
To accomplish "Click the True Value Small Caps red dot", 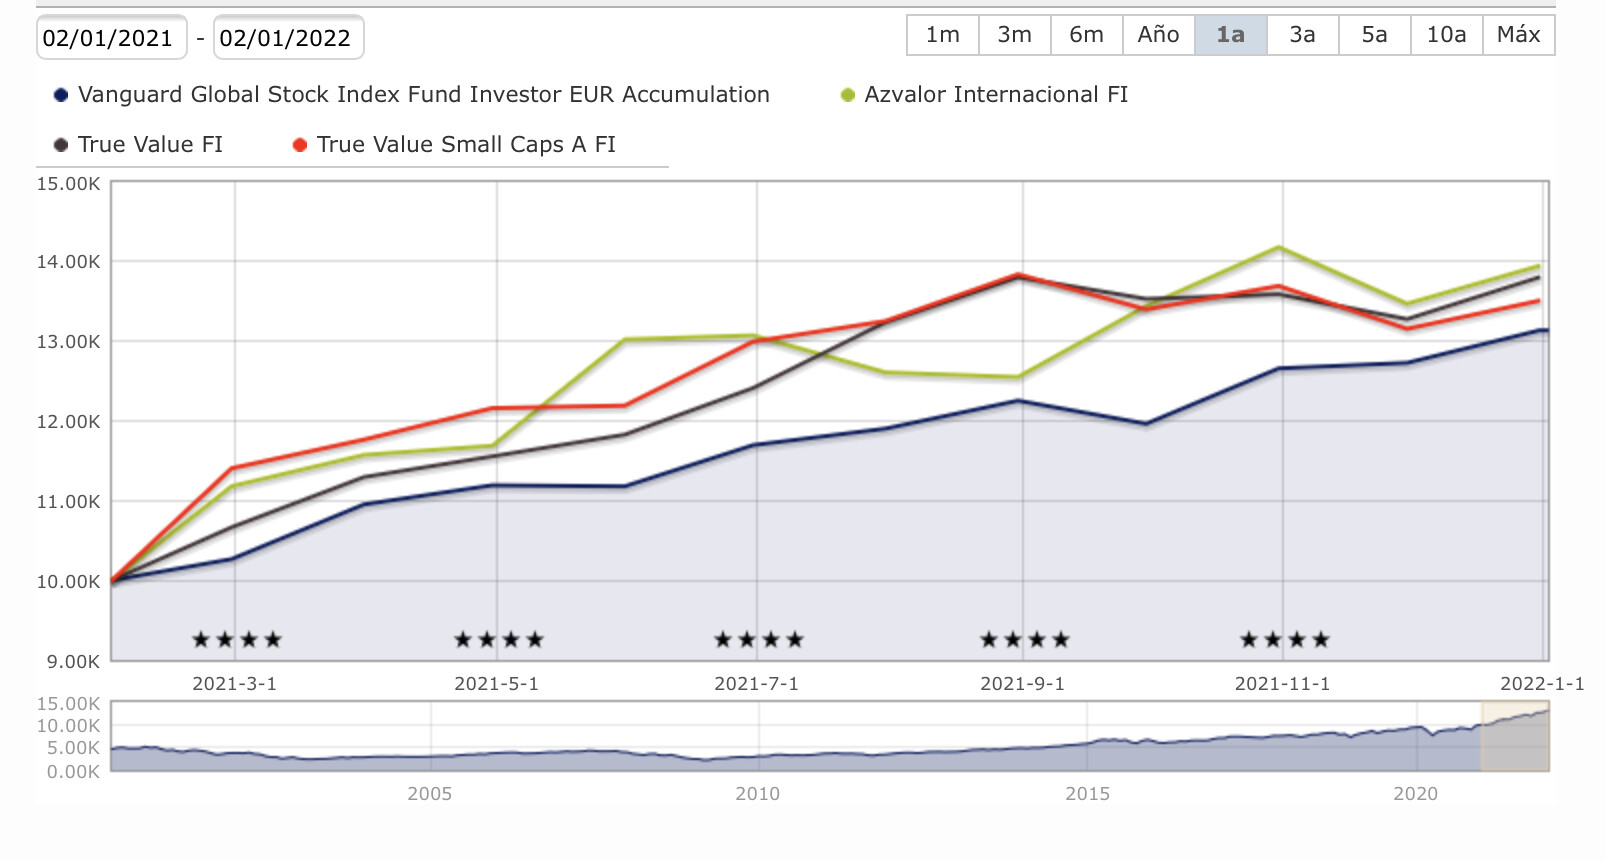I will (x=300, y=145).
